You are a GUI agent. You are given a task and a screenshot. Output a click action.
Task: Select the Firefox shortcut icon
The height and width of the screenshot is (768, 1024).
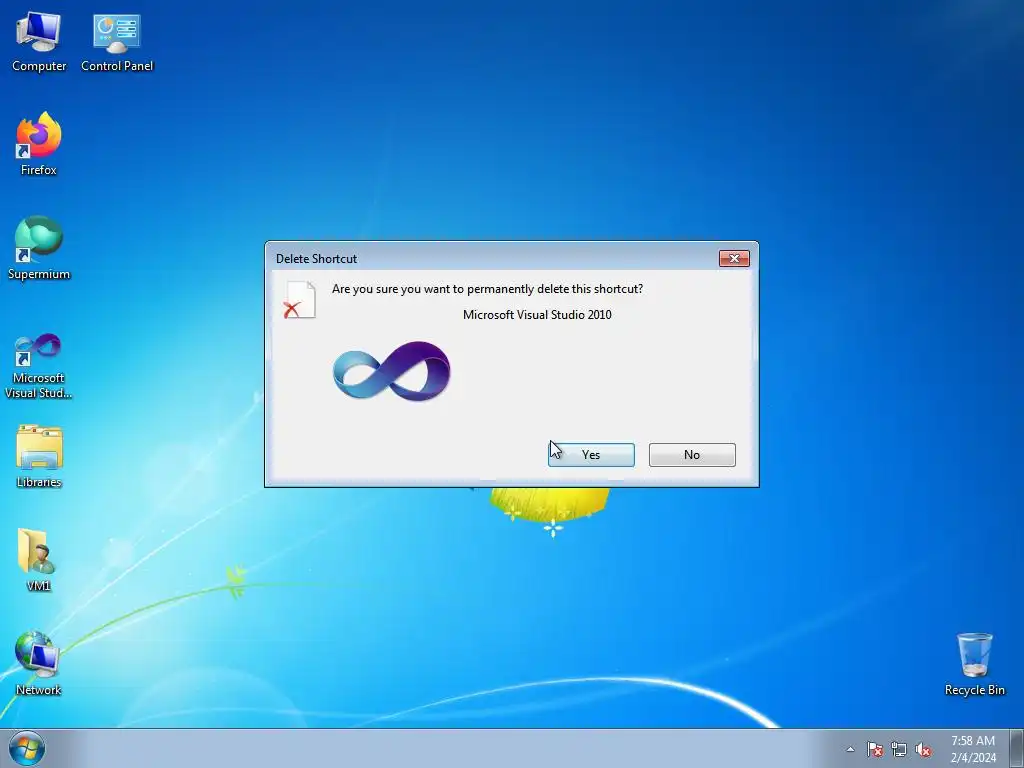[39, 144]
